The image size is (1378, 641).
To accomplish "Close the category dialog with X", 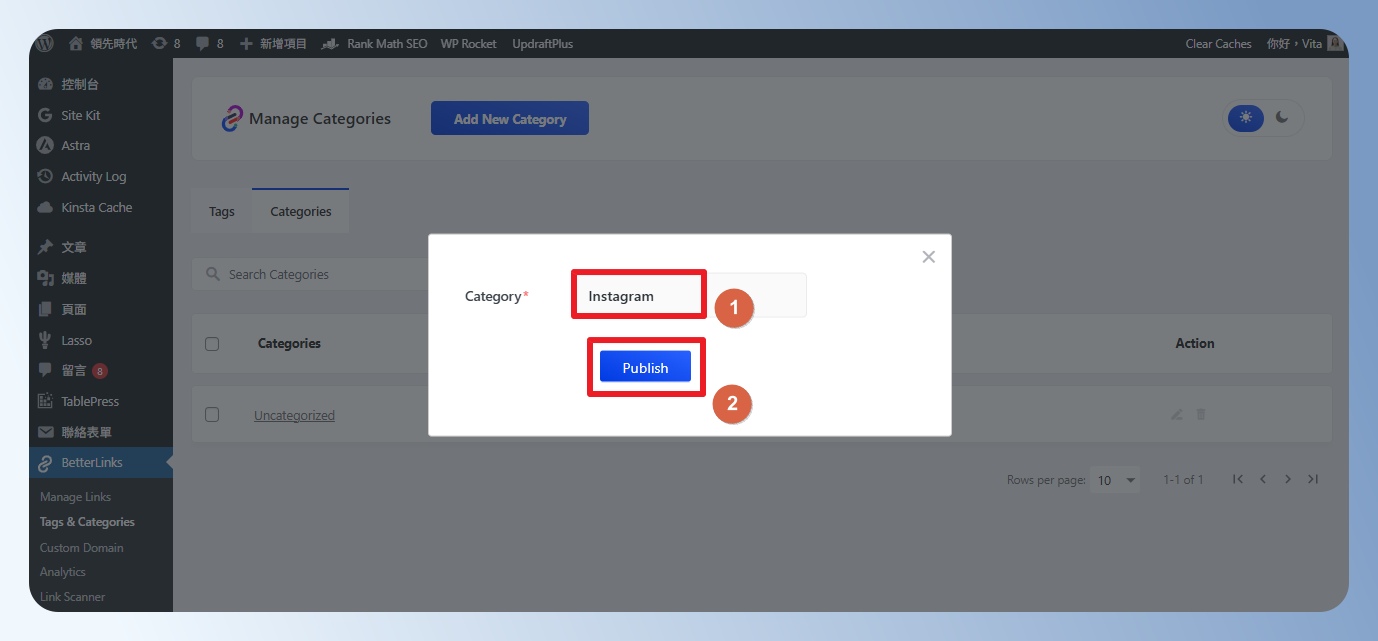I will point(928,257).
